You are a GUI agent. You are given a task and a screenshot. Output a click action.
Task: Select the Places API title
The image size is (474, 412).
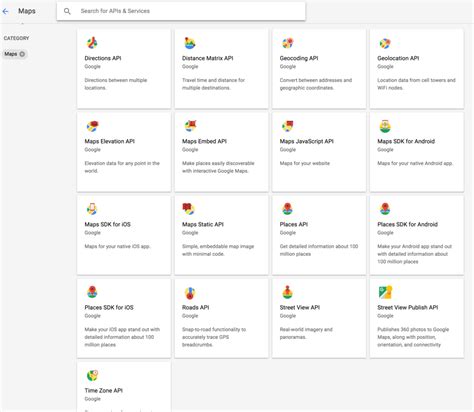[x=293, y=224]
